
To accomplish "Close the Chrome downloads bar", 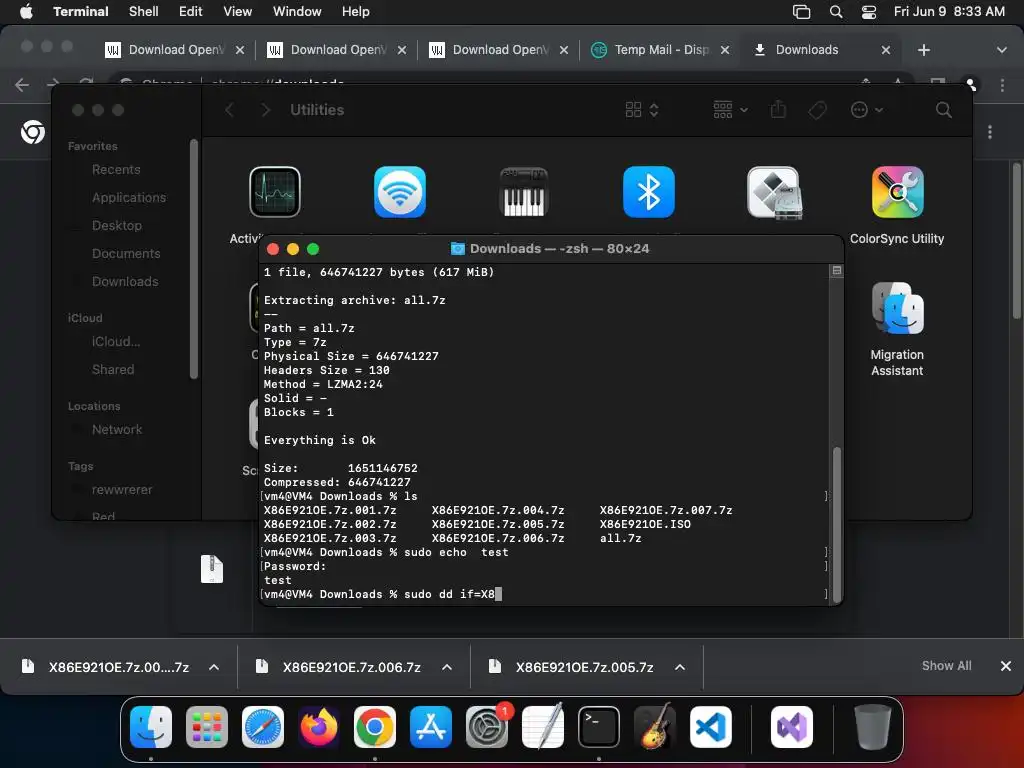I will (1006, 666).
